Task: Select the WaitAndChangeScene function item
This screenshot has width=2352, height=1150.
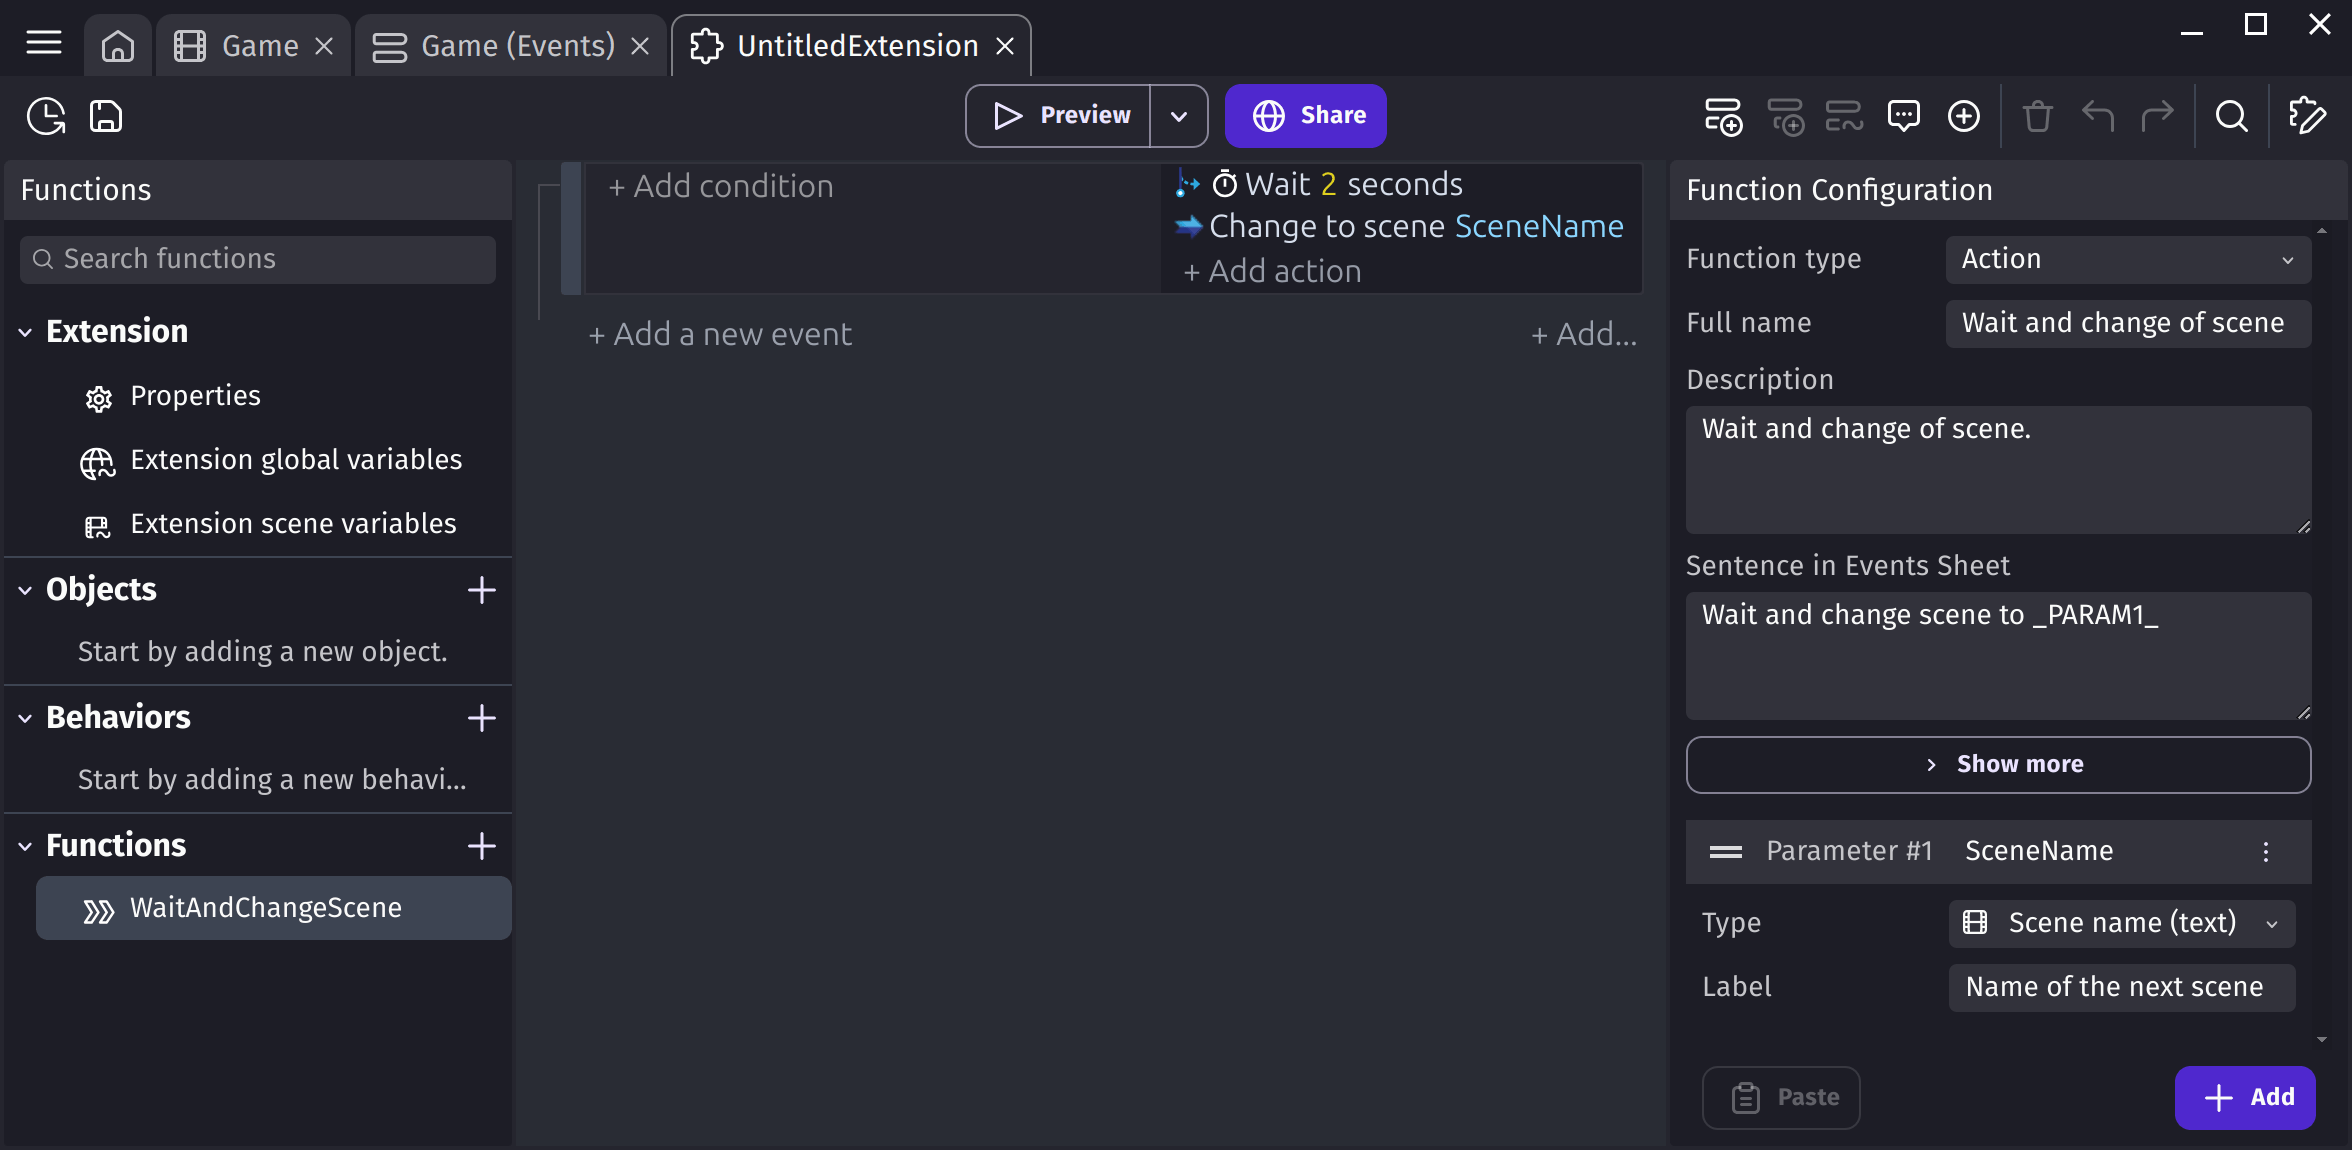Action: click(274, 908)
